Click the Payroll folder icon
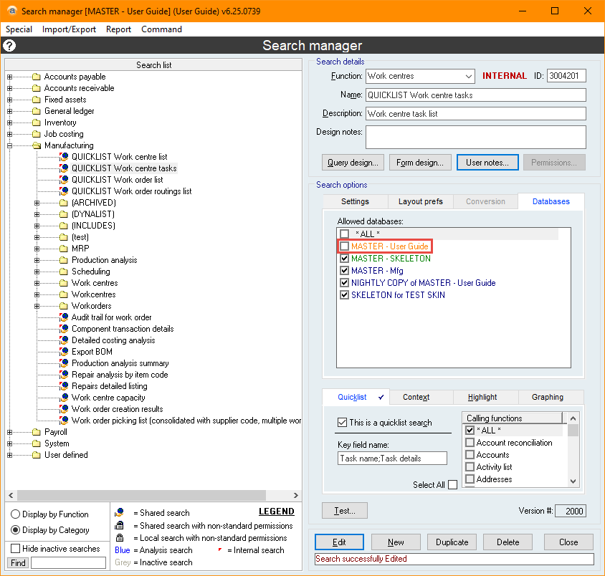Viewport: 605px width, 576px height. (36, 432)
